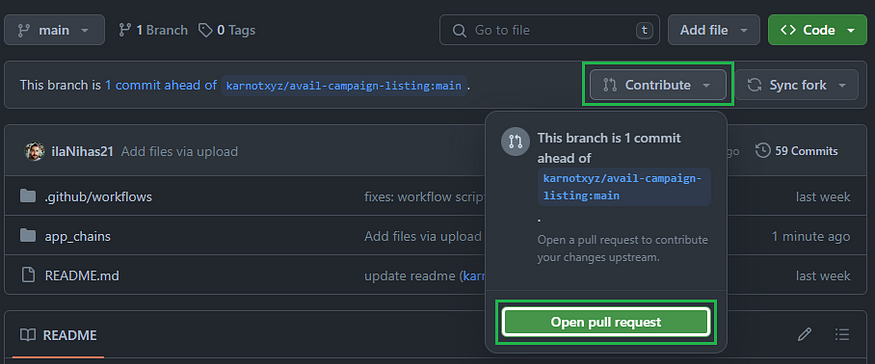The image size is (875, 364).
Task: Open the app_chains folder
Action: click(x=78, y=236)
